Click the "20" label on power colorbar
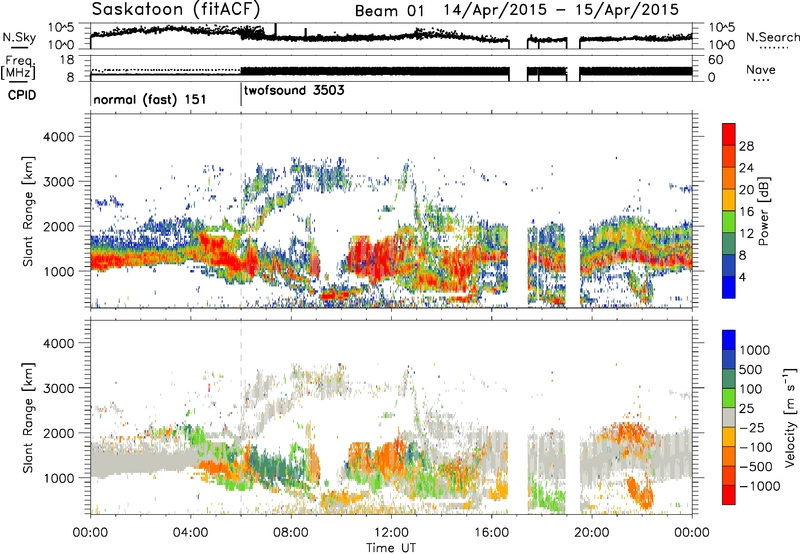The width and height of the screenshot is (800, 554). (x=746, y=190)
